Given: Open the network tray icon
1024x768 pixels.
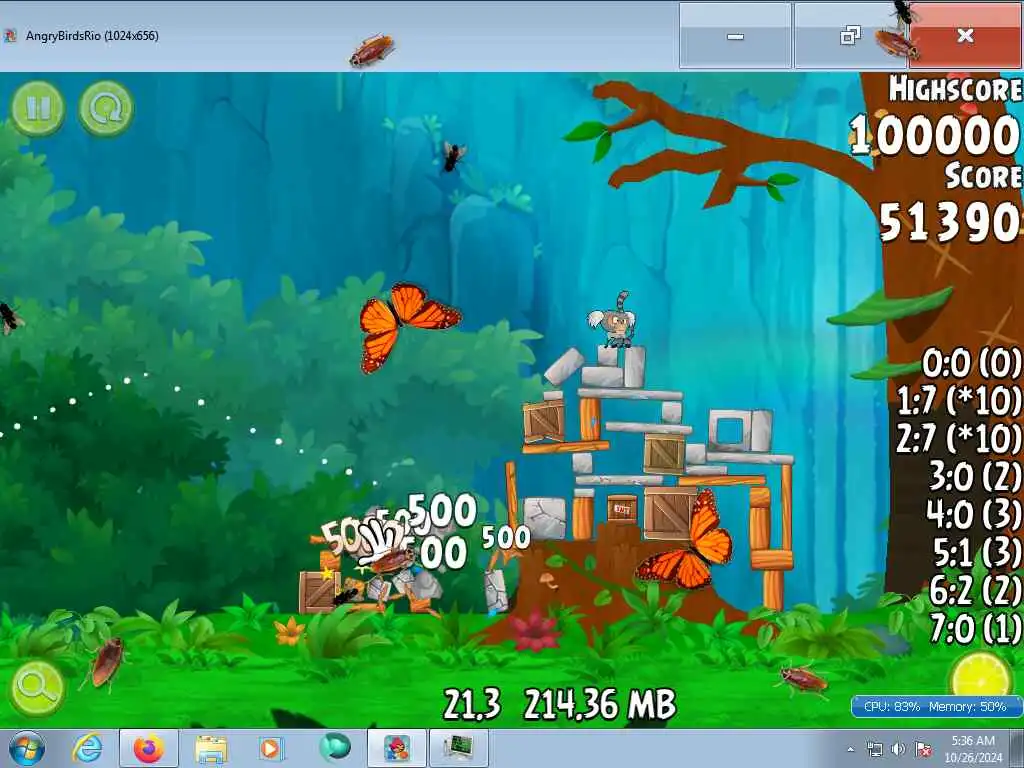Looking at the screenshot, I should pos(874,749).
